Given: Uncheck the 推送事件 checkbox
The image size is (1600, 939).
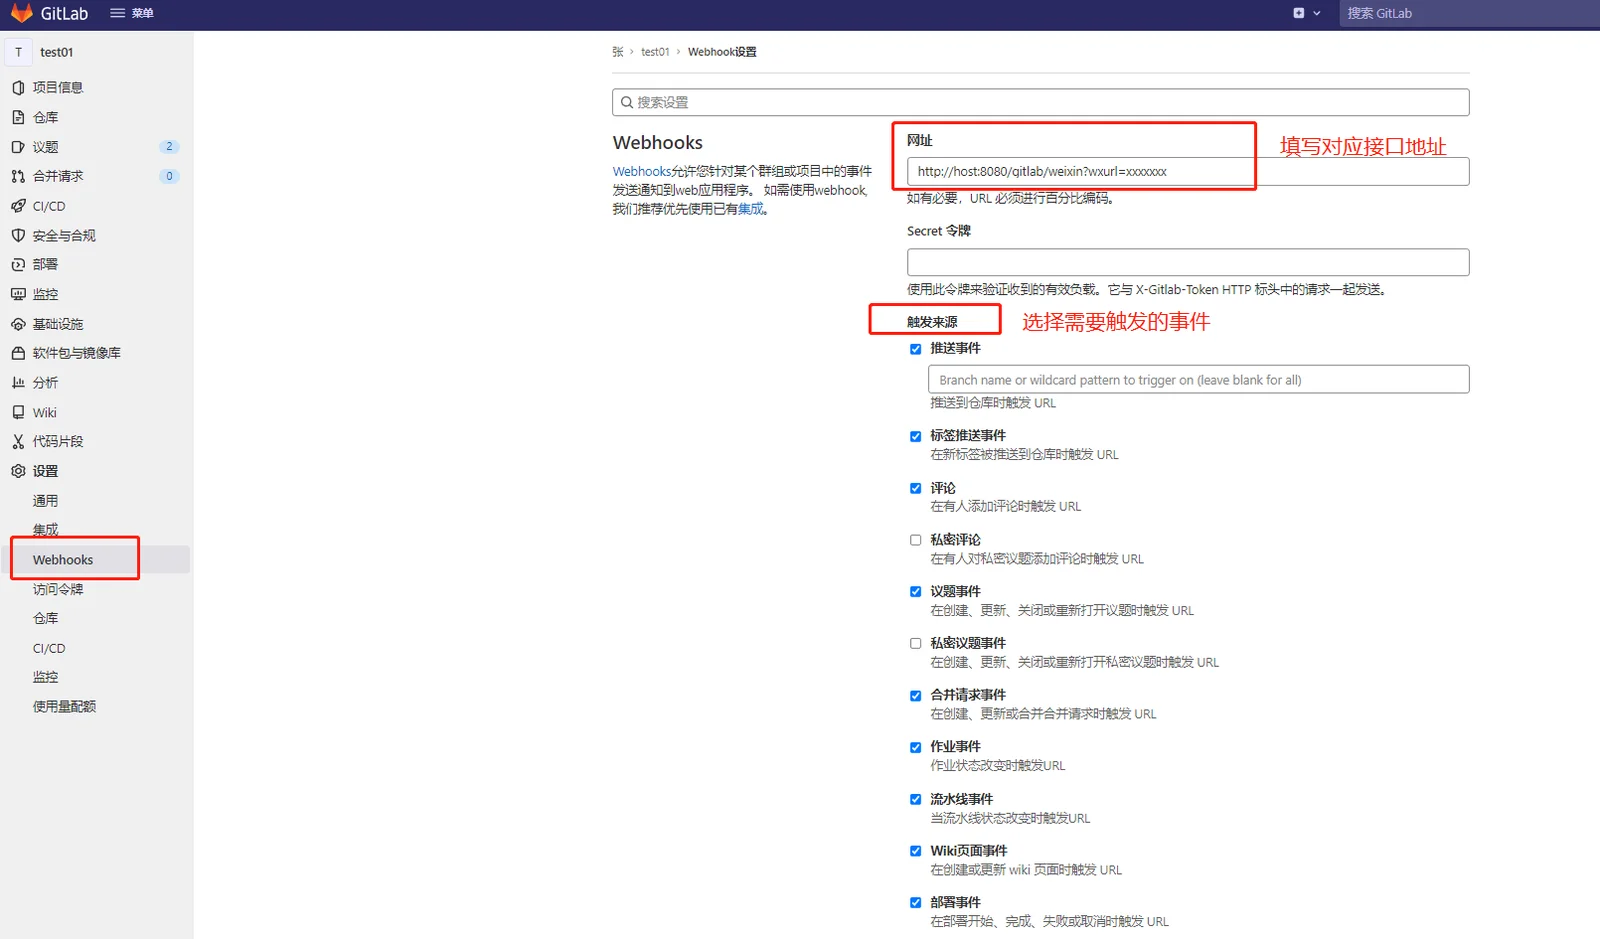Looking at the screenshot, I should 915,349.
